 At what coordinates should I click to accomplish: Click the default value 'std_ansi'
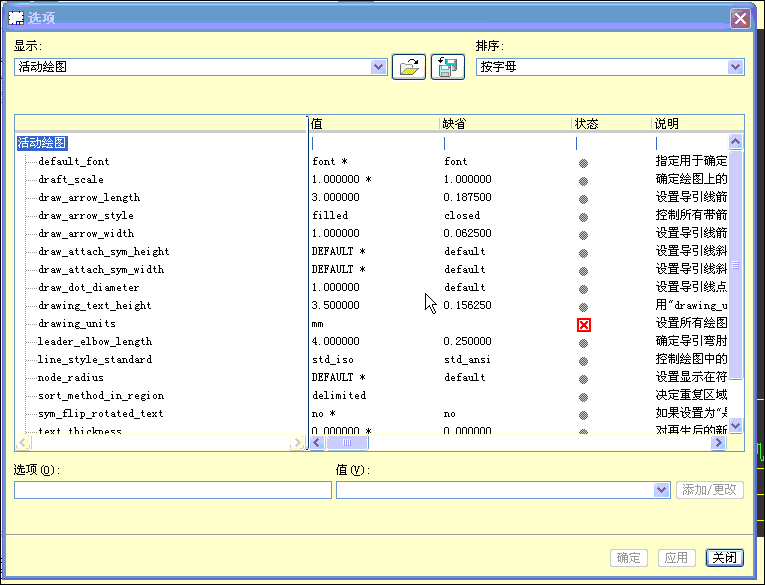(467, 360)
